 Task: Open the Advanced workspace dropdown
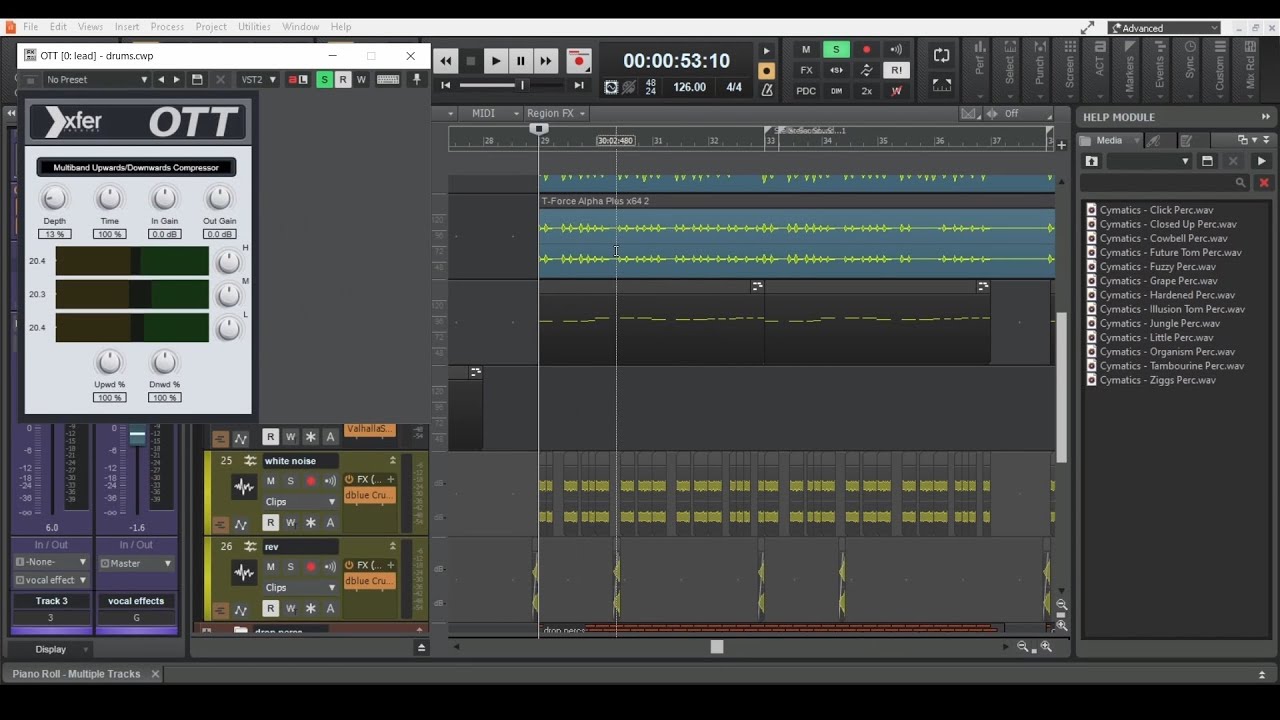[1164, 28]
